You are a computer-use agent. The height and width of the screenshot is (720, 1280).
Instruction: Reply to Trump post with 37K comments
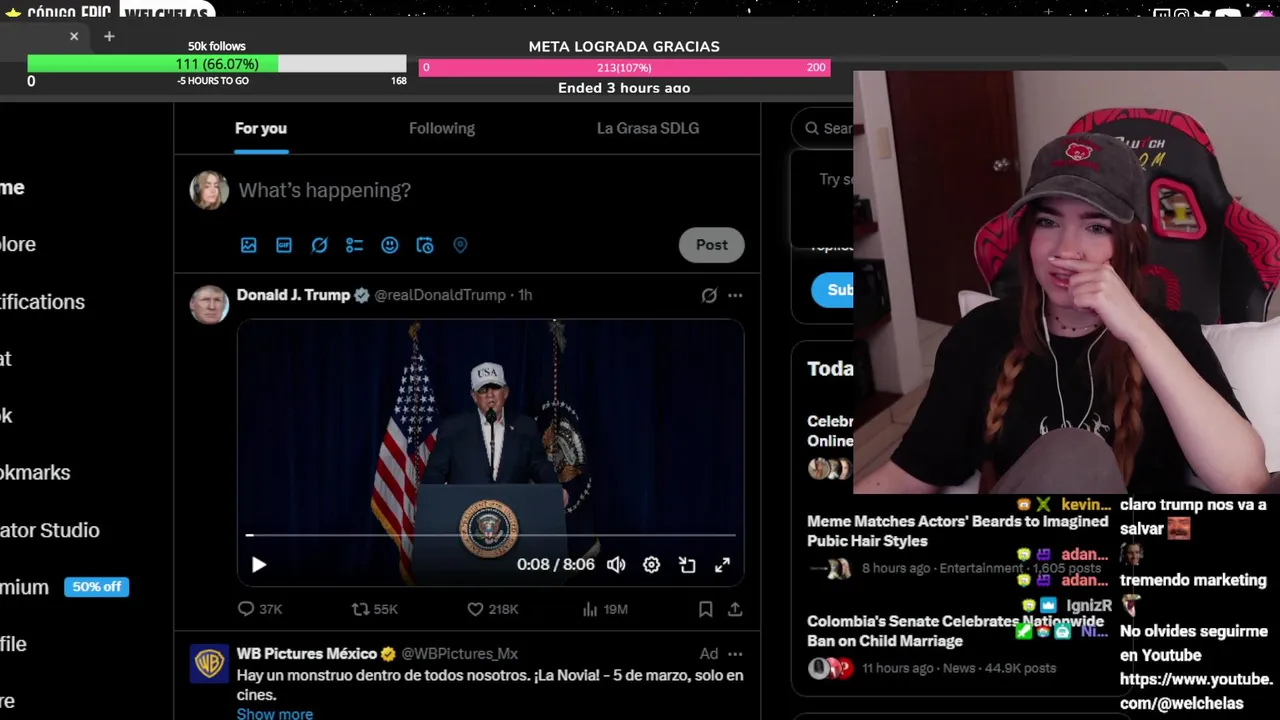coord(260,609)
